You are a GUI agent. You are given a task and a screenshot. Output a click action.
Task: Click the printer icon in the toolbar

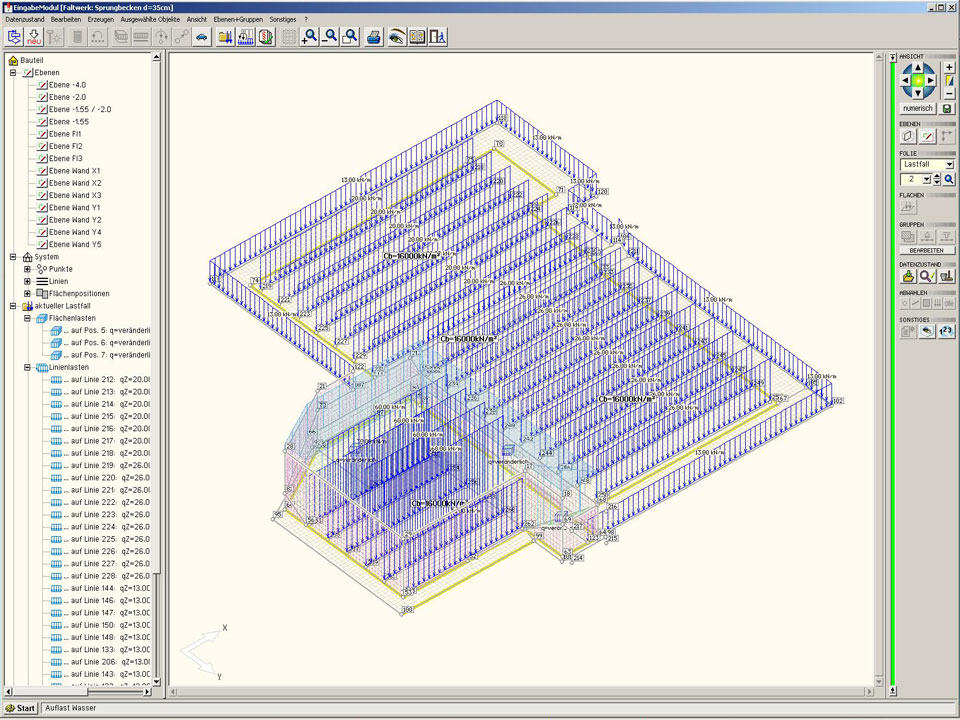point(374,37)
